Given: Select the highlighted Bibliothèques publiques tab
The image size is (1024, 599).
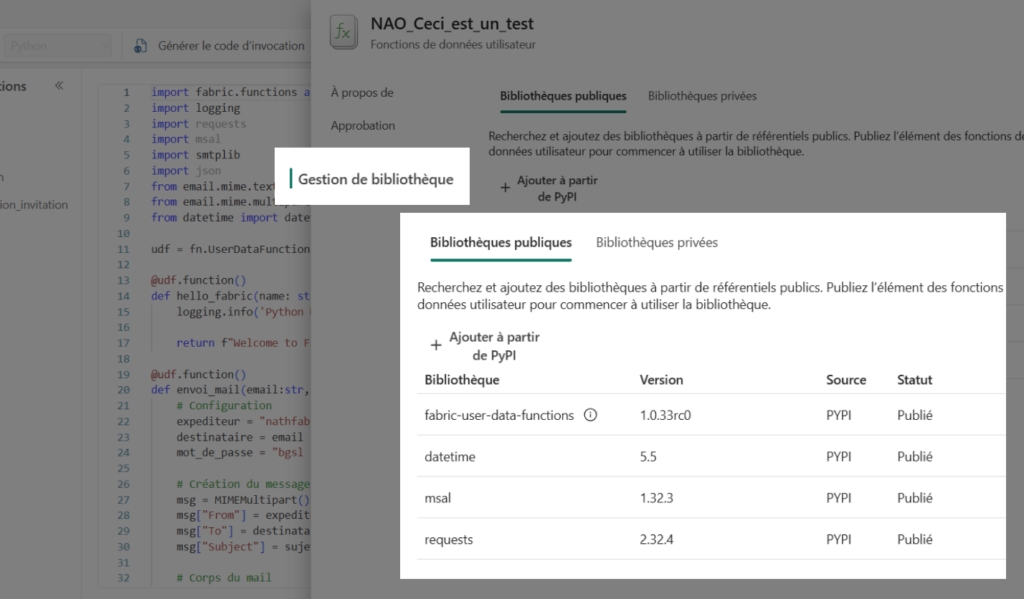Looking at the screenshot, I should (x=500, y=242).
